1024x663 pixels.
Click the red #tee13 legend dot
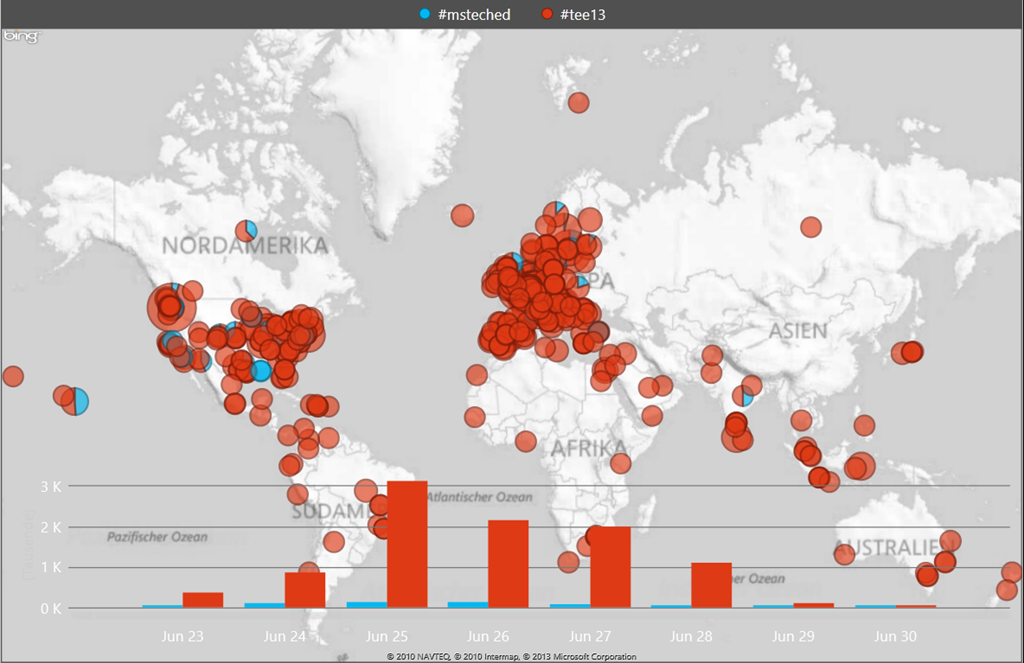(x=547, y=14)
